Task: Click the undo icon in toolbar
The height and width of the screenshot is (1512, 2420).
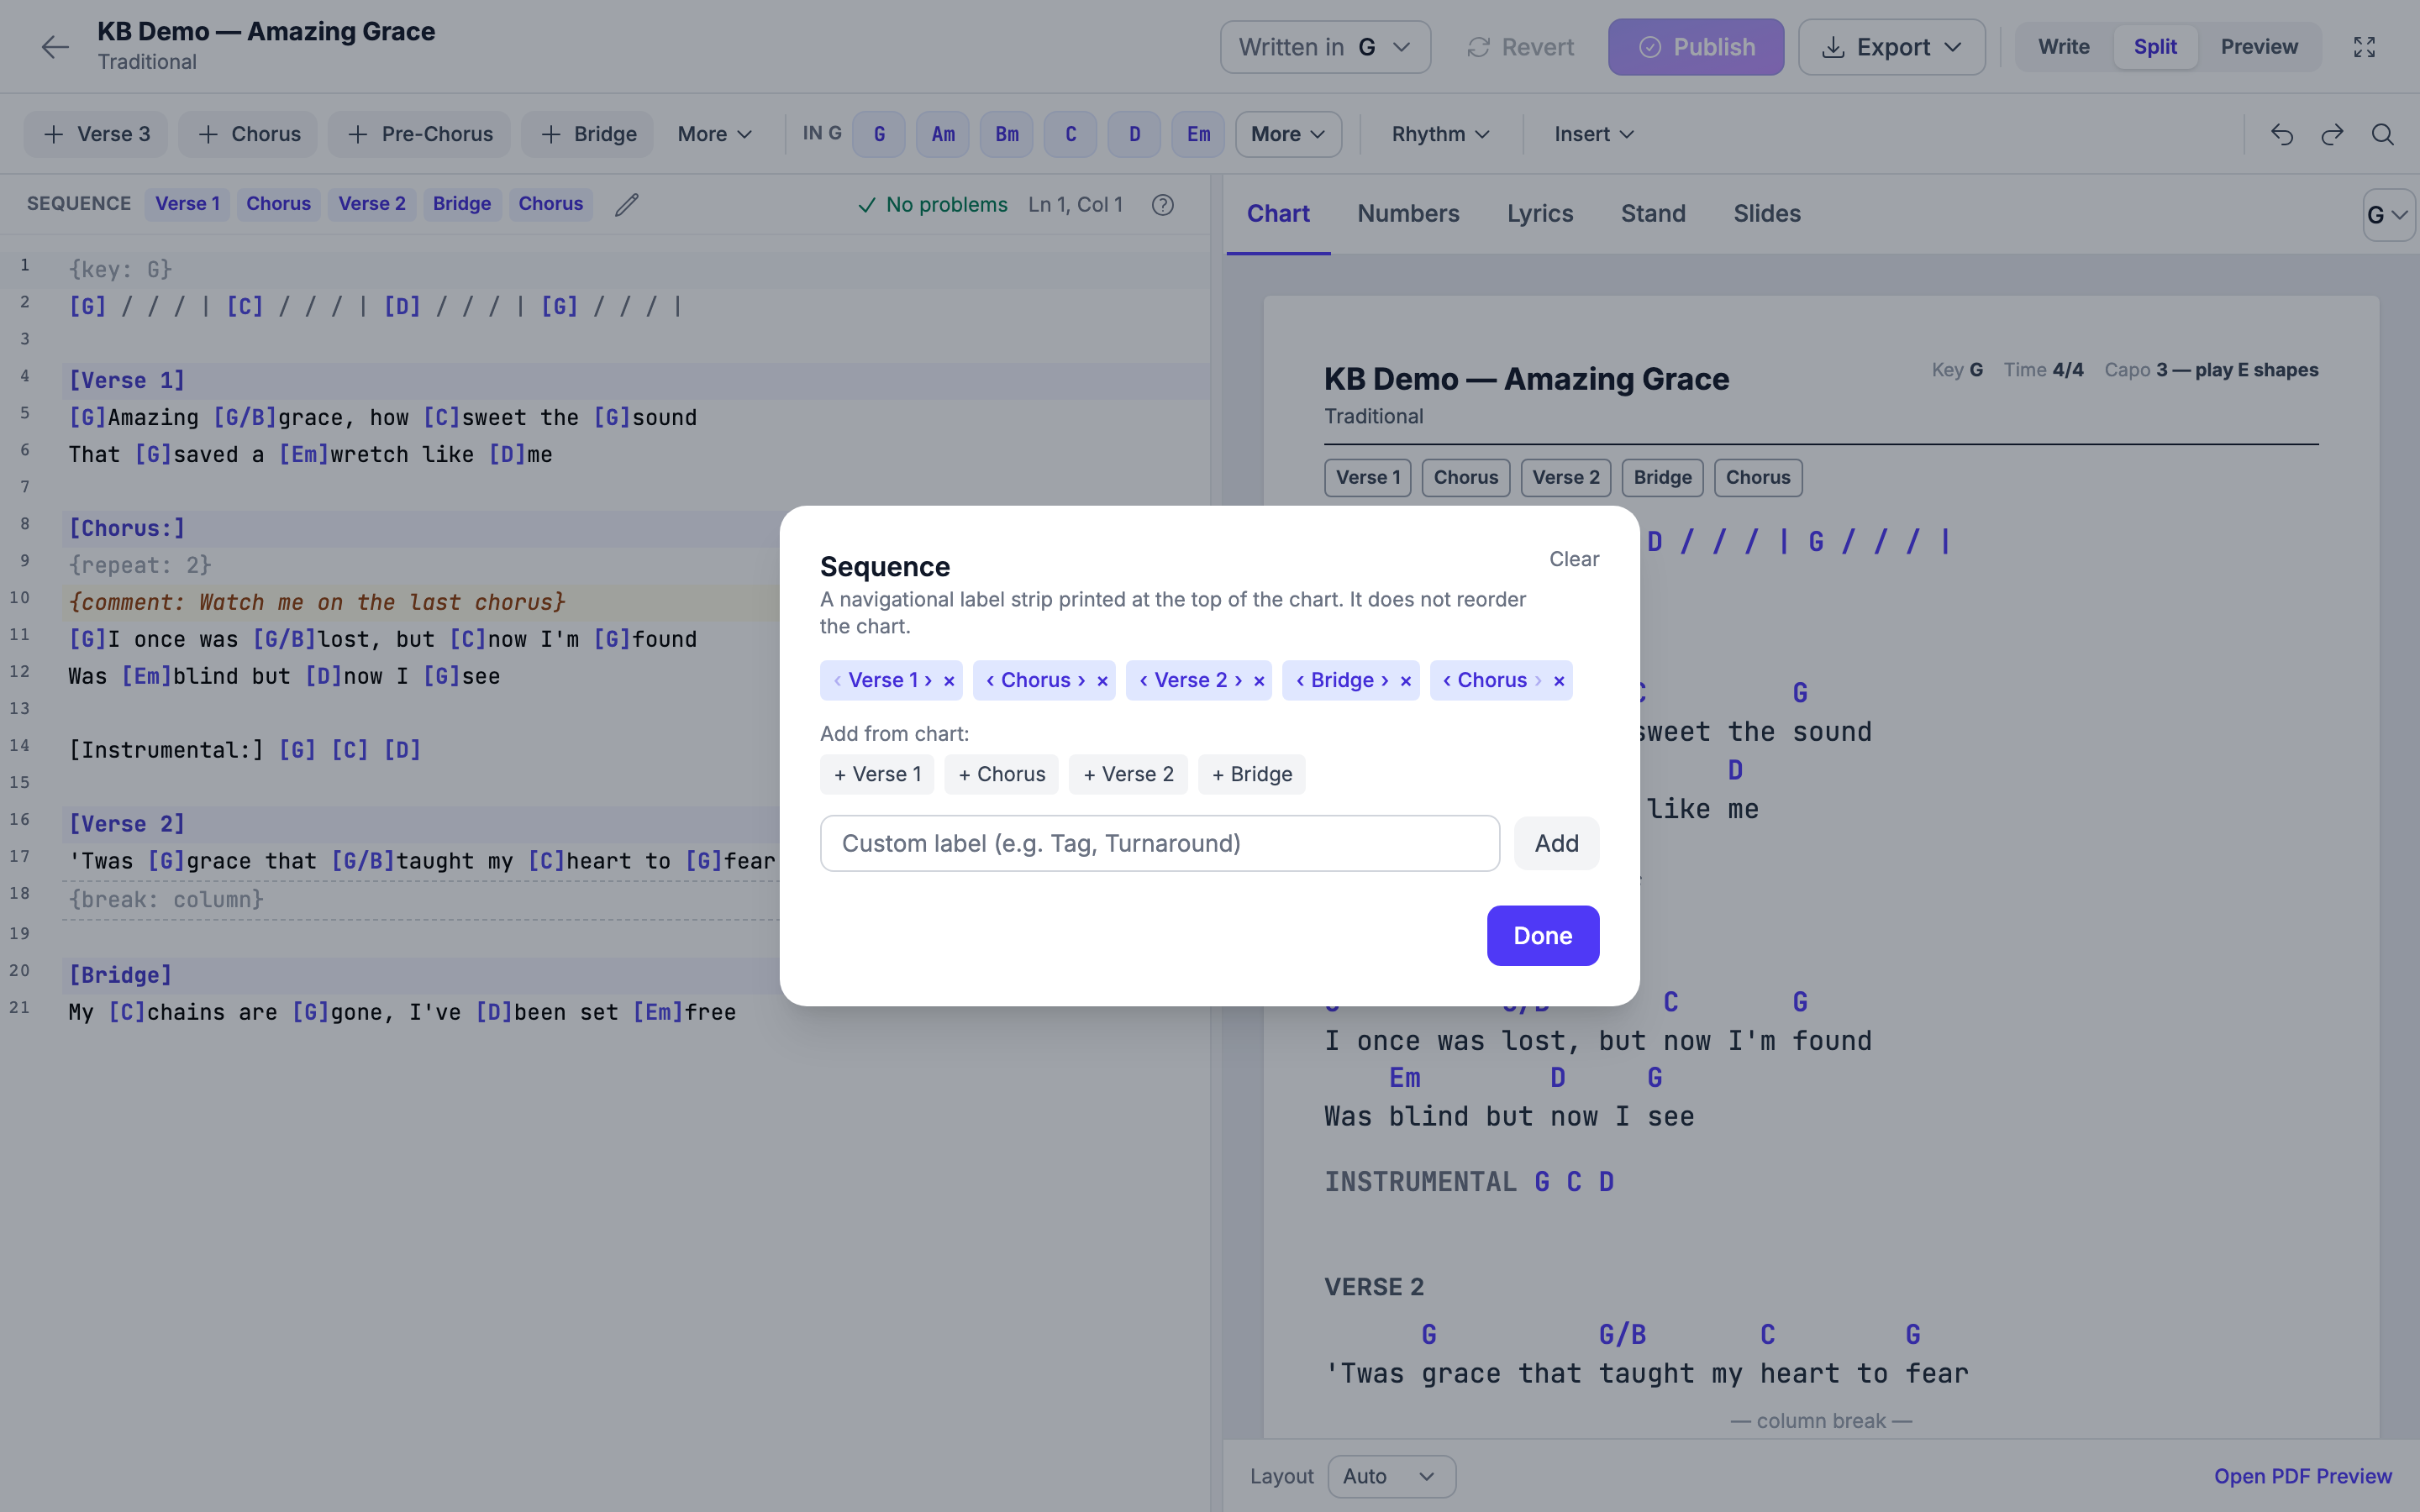Action: tap(2281, 134)
